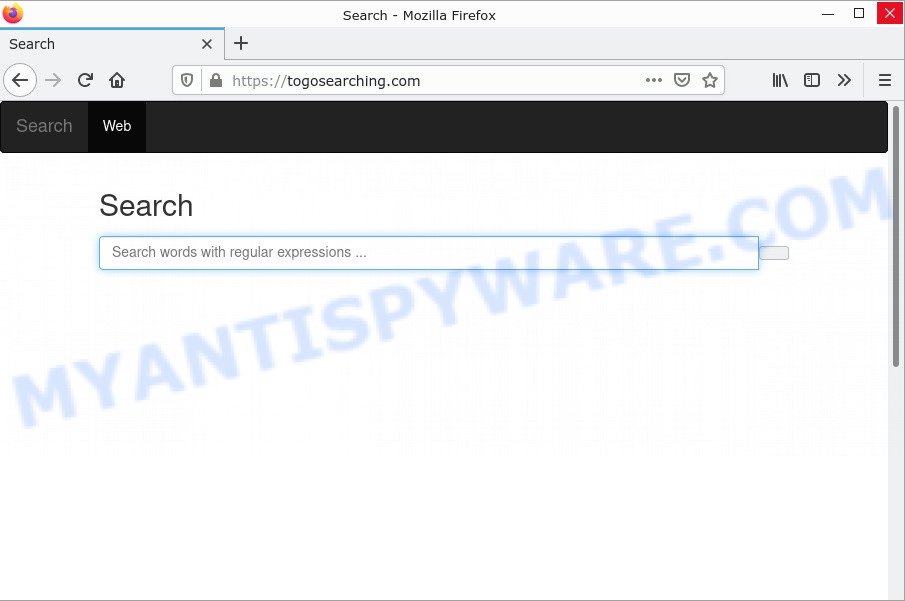Close the Firefox window
This screenshot has height=601, width=905.
[x=890, y=13]
